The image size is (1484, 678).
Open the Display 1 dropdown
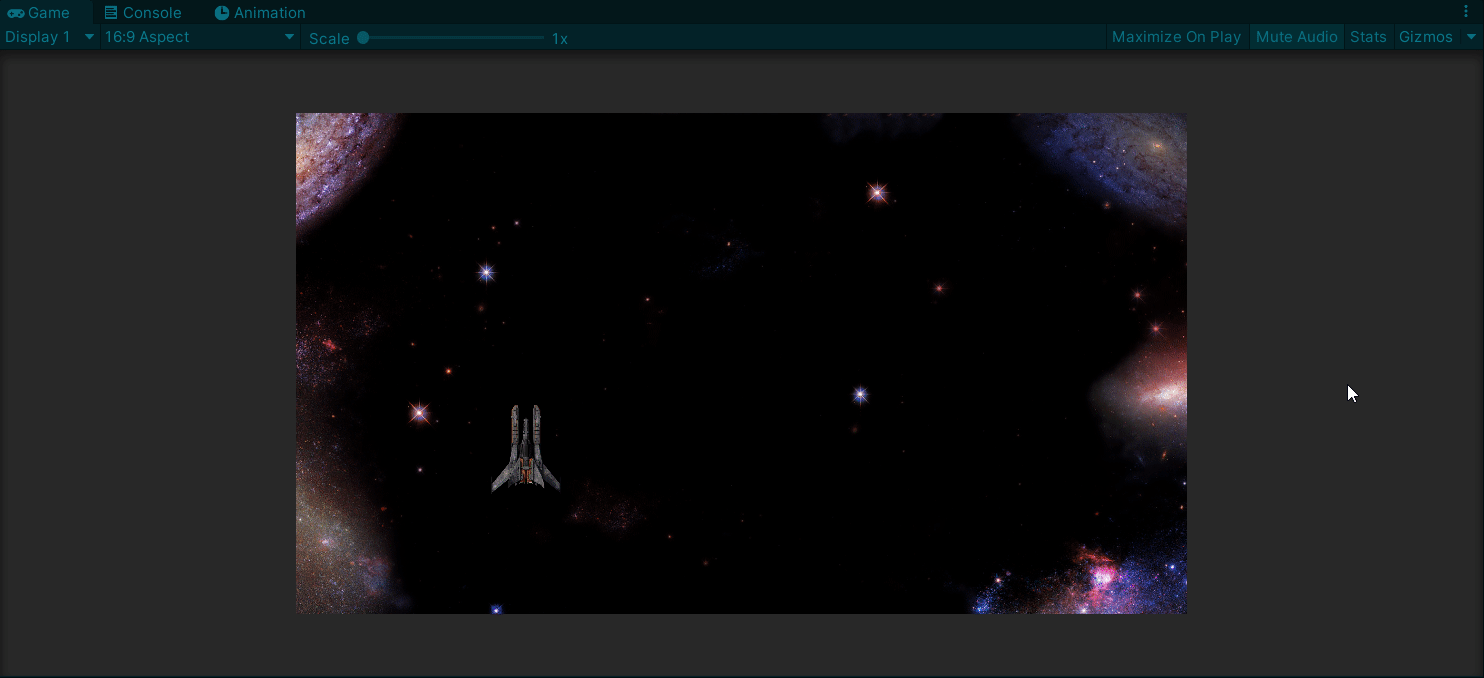49,37
